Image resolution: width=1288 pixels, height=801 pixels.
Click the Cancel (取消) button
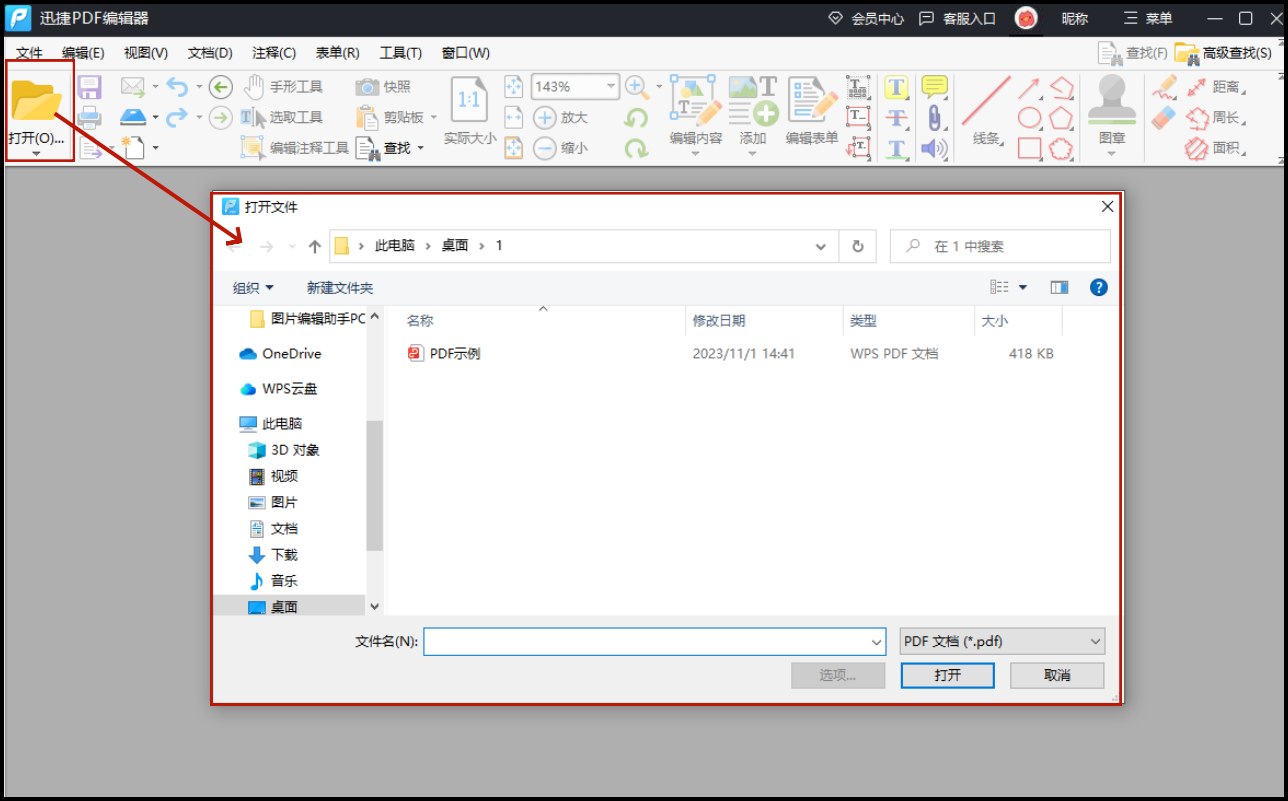pos(1057,675)
